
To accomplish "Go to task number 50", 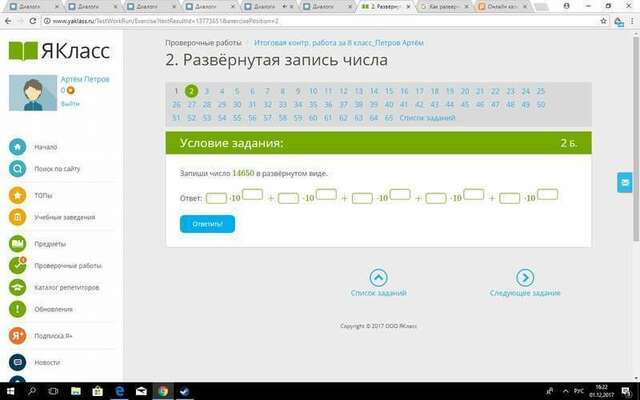I will 541,104.
